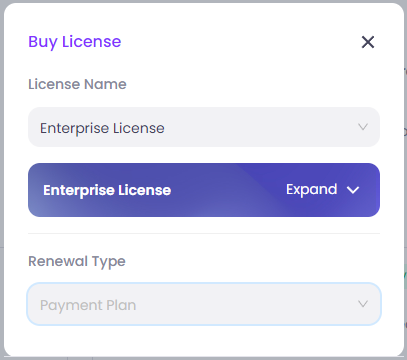Click the chevron in the Enterprise License select
This screenshot has width=407, height=360.
point(363,127)
